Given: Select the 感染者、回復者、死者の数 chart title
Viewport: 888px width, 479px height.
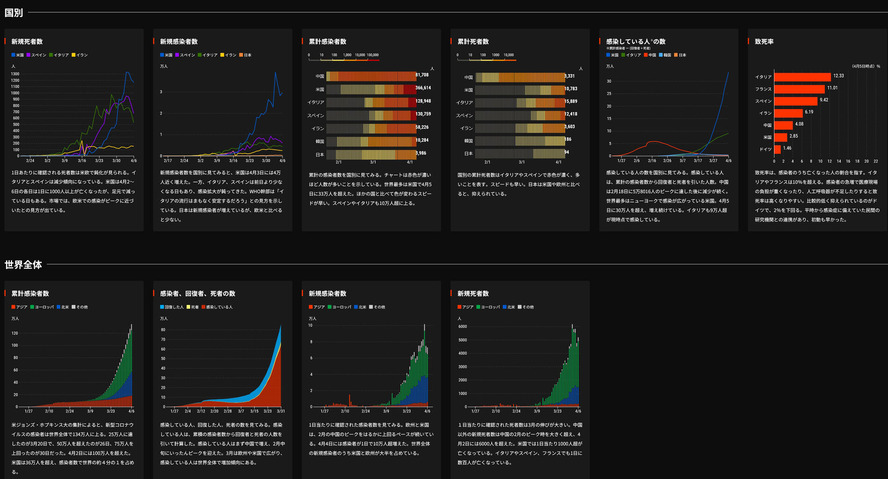Looking at the screenshot, I should (198, 293).
